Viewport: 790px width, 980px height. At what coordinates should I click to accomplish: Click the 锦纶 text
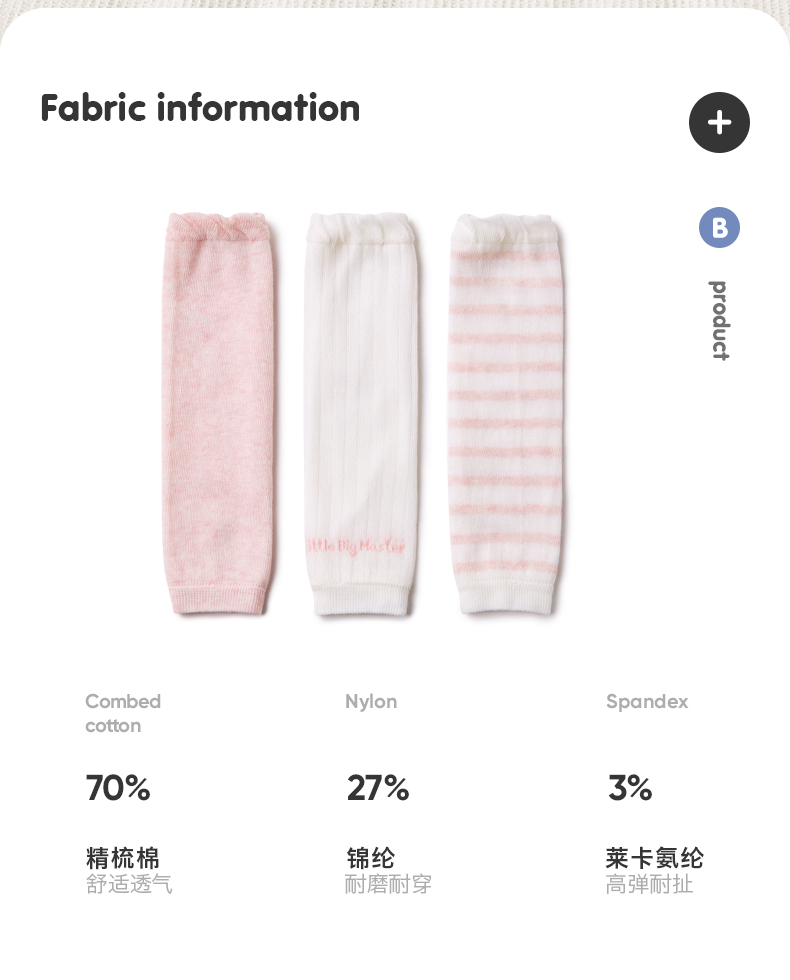371,858
